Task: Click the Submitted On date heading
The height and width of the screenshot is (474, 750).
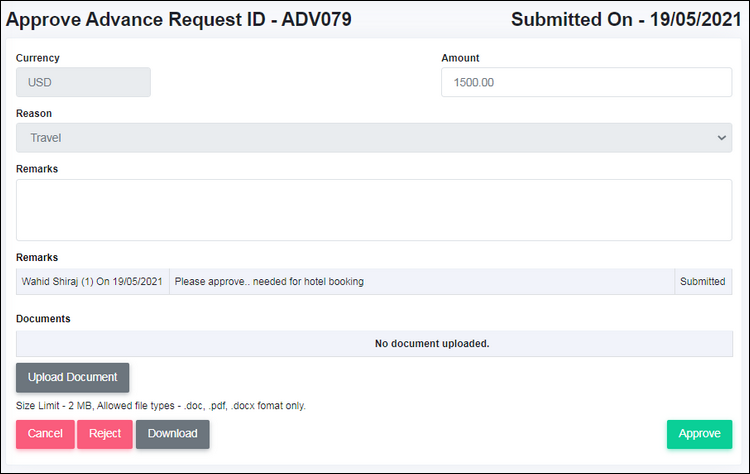Action: pos(627,19)
